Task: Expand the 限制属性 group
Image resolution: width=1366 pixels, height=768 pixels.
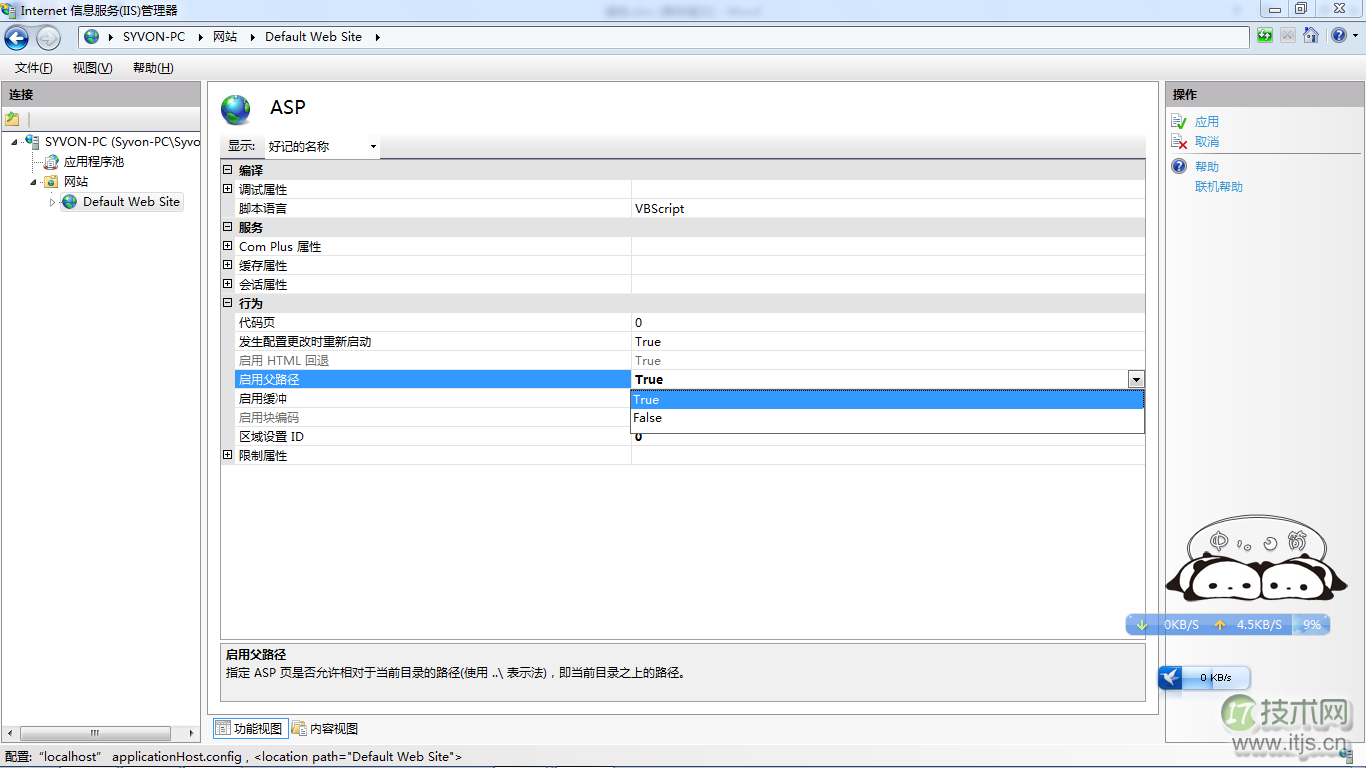Action: pos(228,455)
